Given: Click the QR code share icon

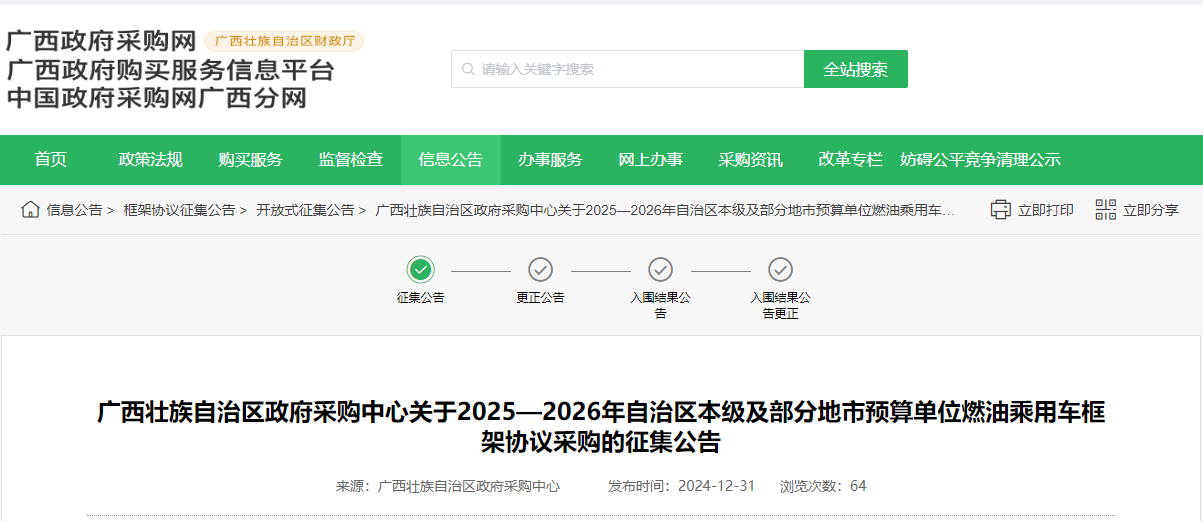Looking at the screenshot, I should pyautogui.click(x=1105, y=209).
